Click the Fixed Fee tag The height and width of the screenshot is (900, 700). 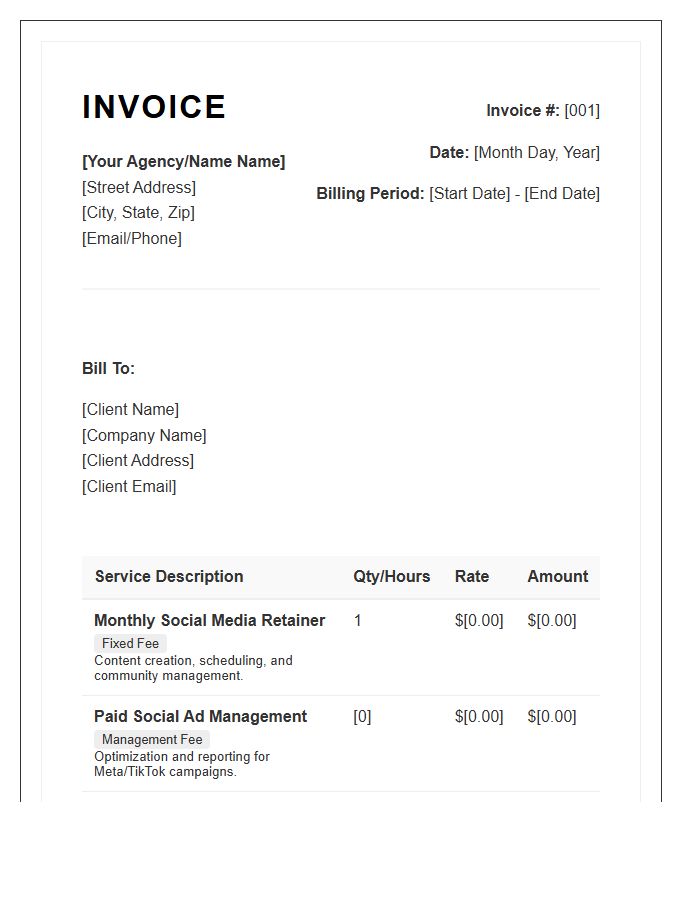pos(130,643)
